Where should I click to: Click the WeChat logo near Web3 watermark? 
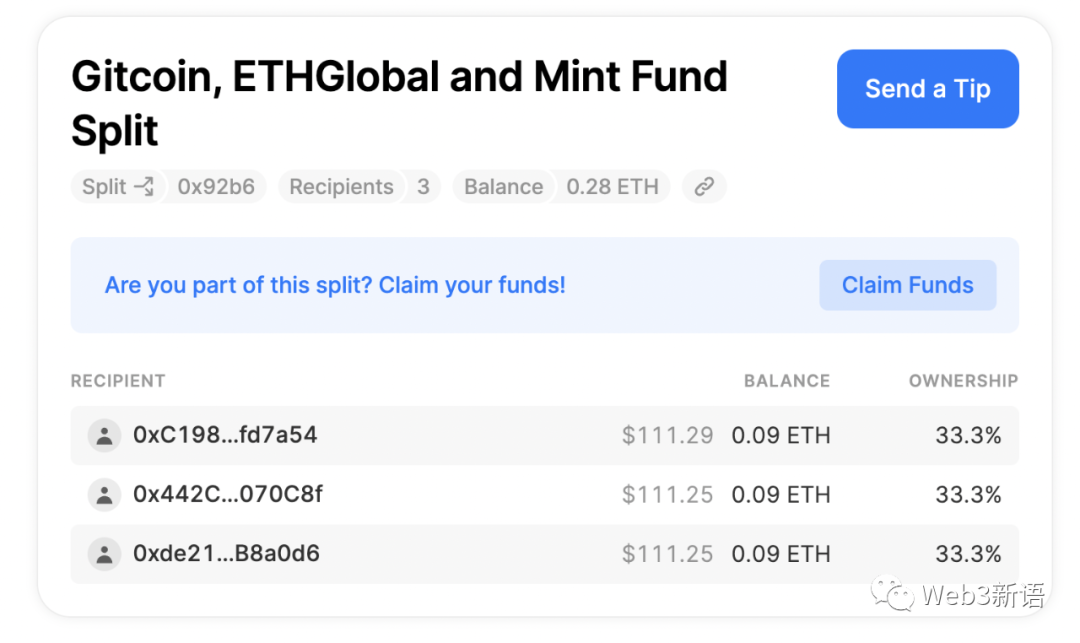892,596
